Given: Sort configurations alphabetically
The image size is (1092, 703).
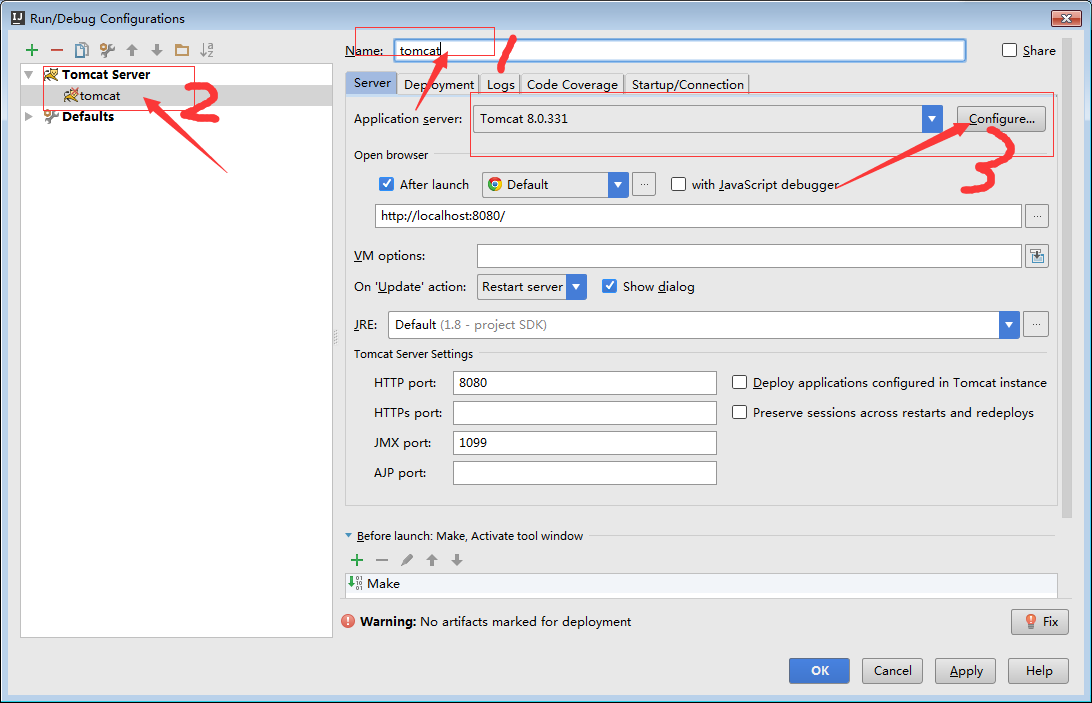Looking at the screenshot, I should coord(207,50).
